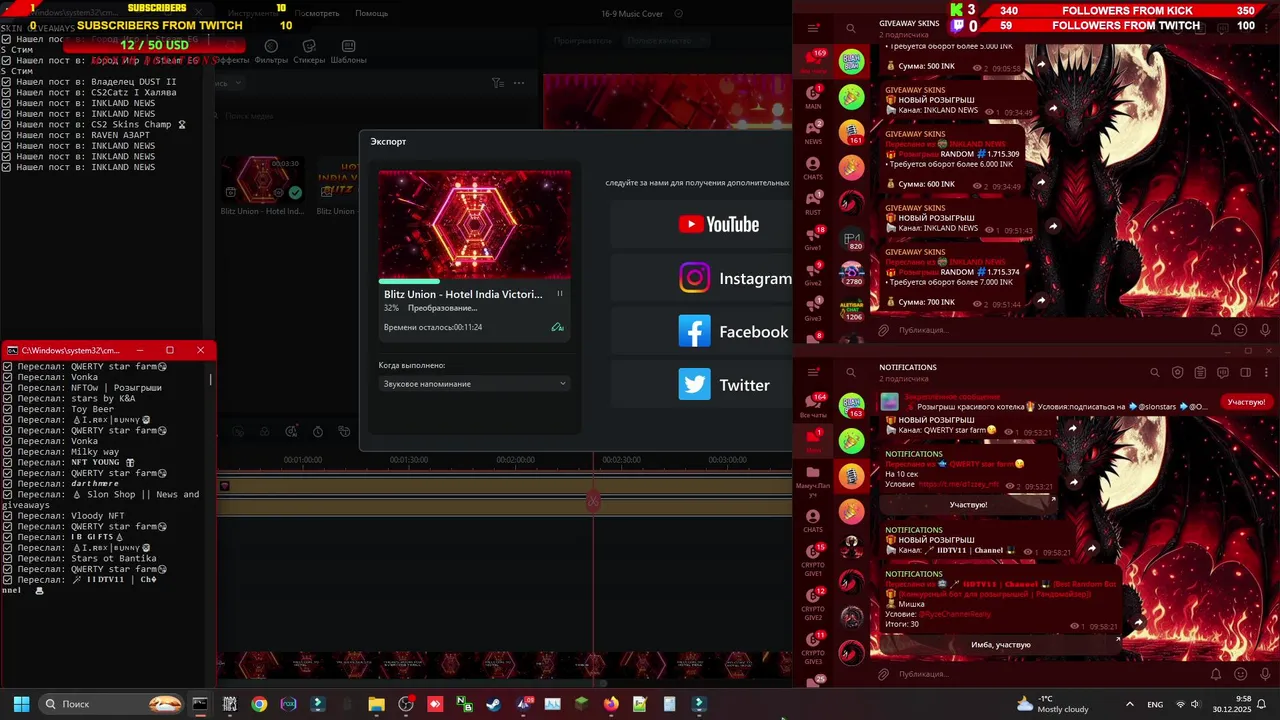Click sidebar search icon in NOTIFICATIONS Telegram window

click(x=851, y=372)
